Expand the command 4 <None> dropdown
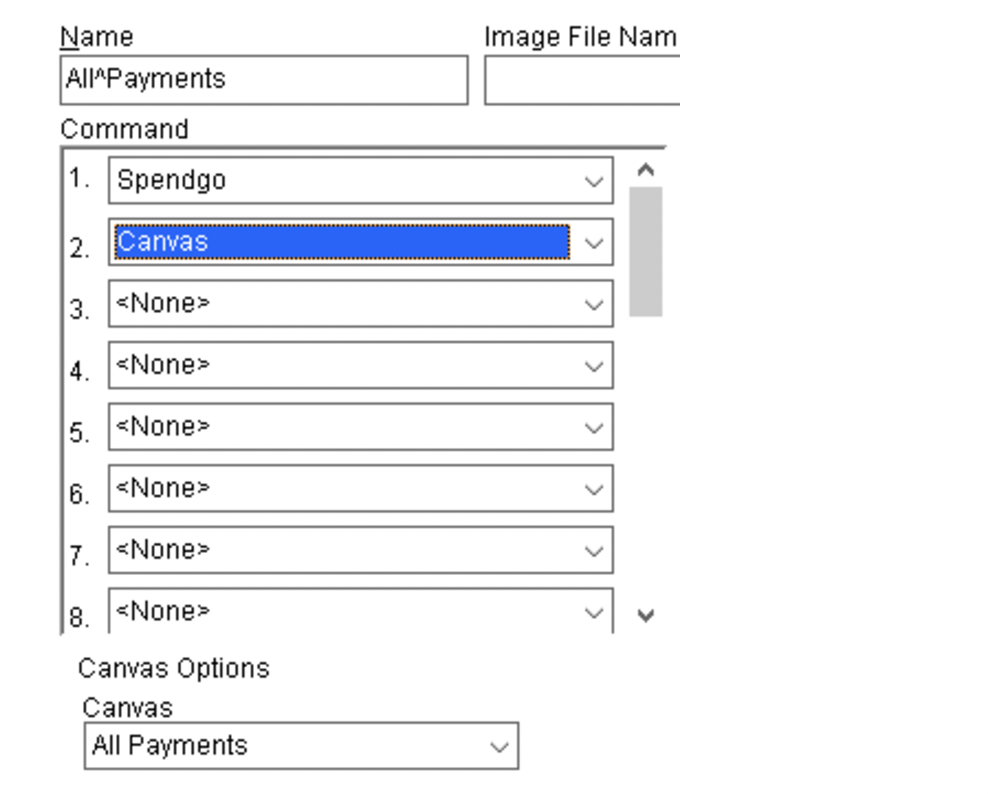The height and width of the screenshot is (794, 988). (594, 366)
